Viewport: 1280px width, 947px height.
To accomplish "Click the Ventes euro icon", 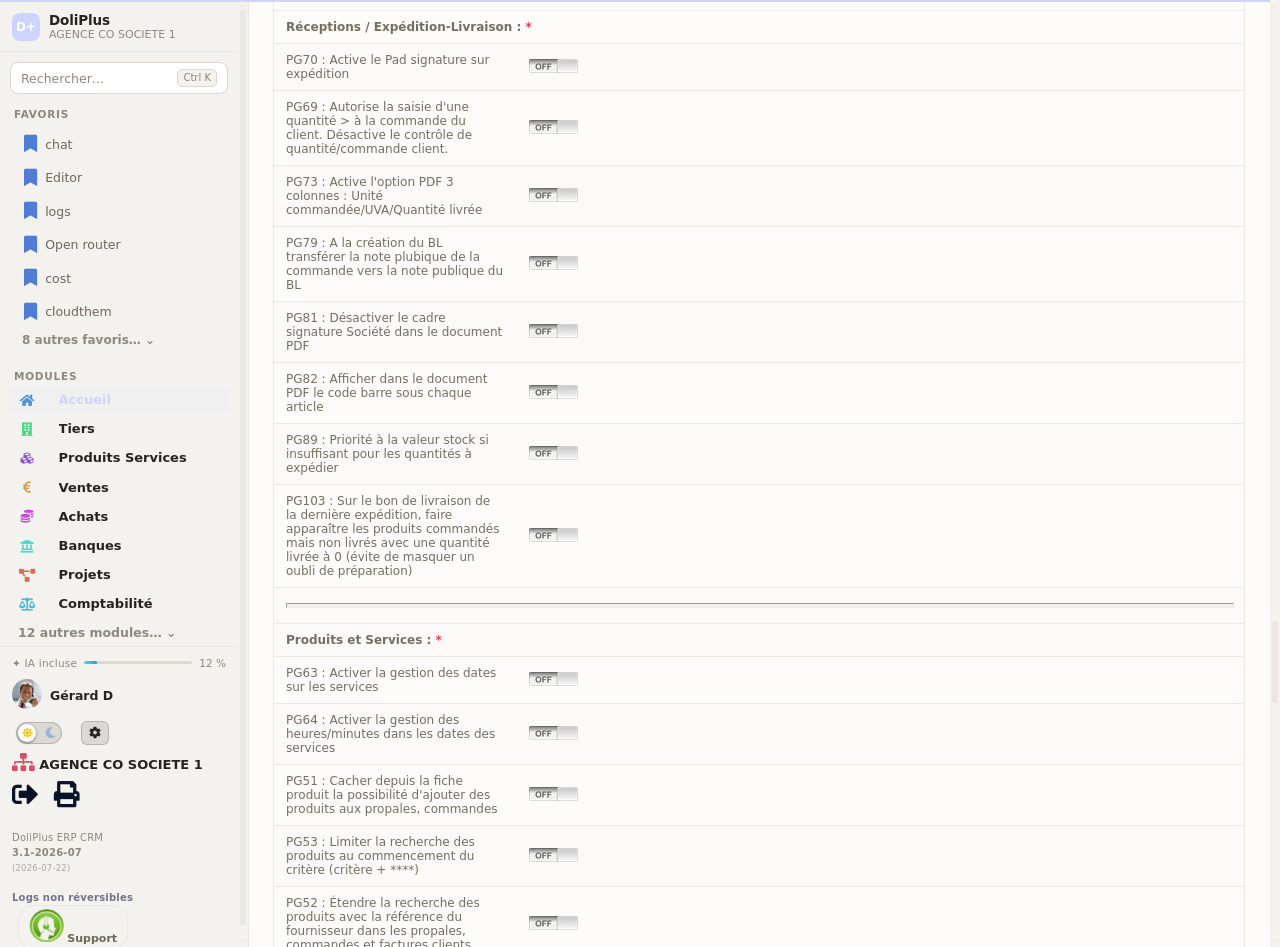I will click(27, 488).
